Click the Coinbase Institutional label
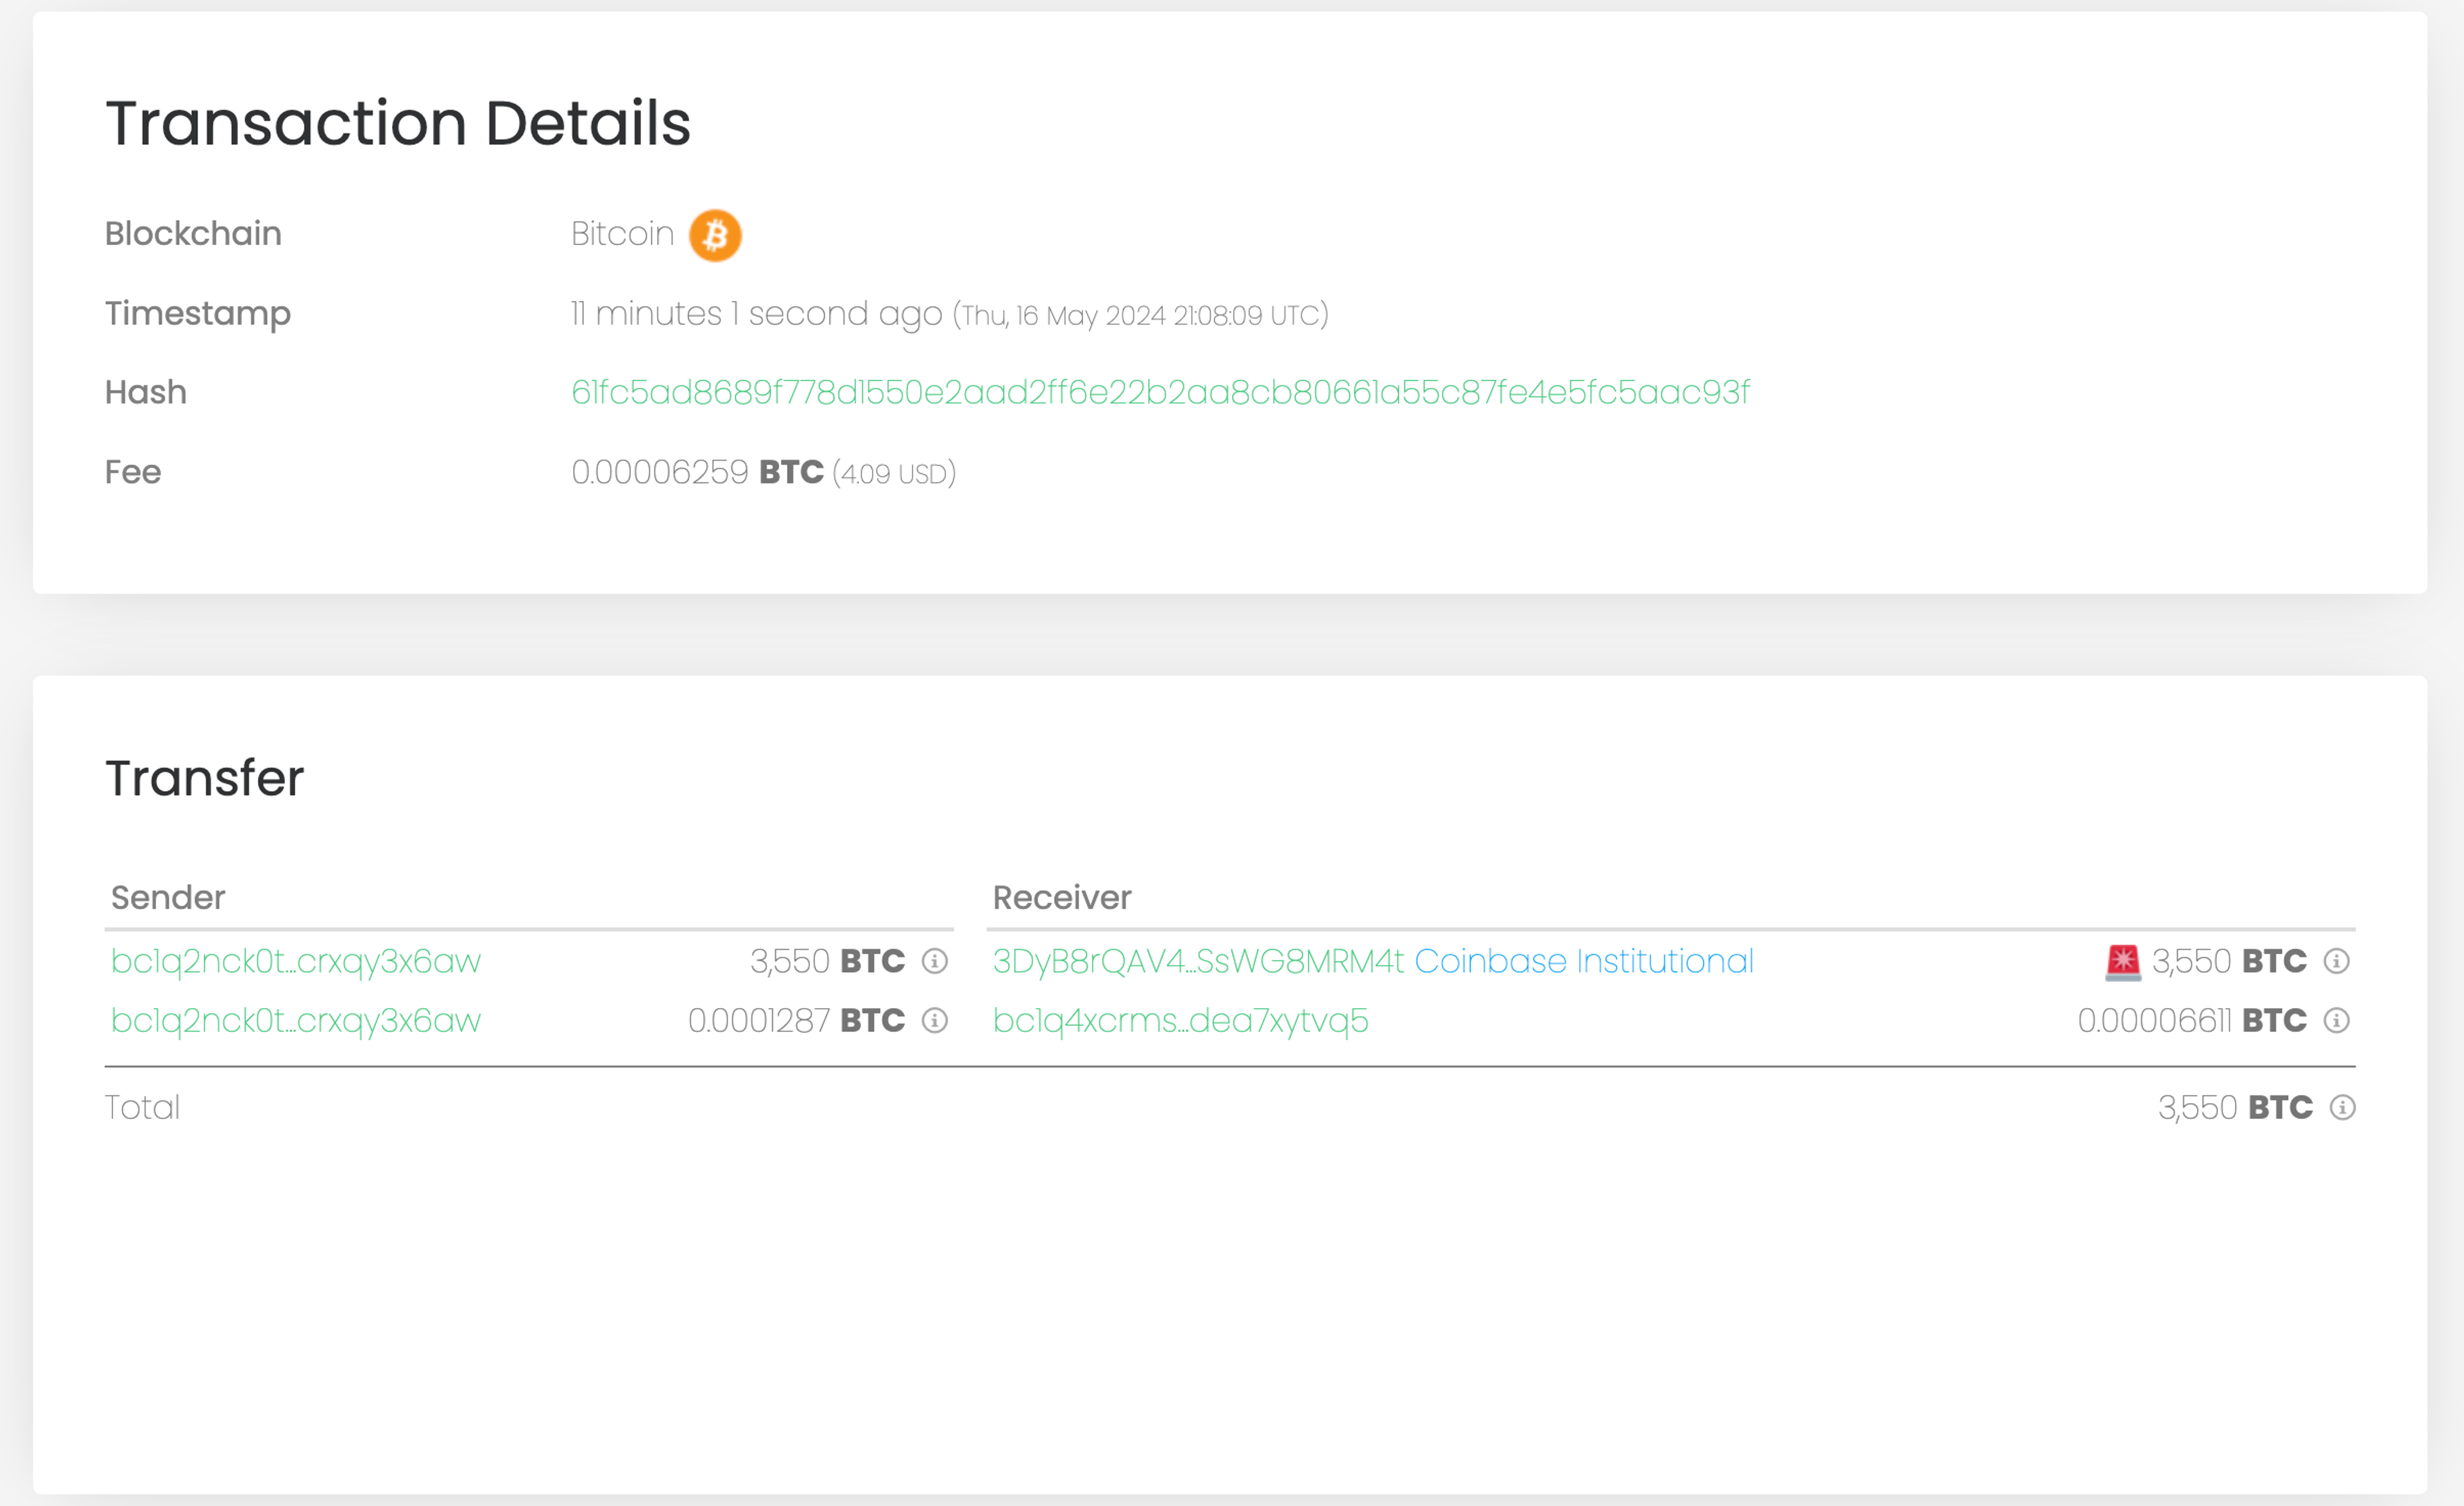The width and height of the screenshot is (2464, 1506). 1584,961
